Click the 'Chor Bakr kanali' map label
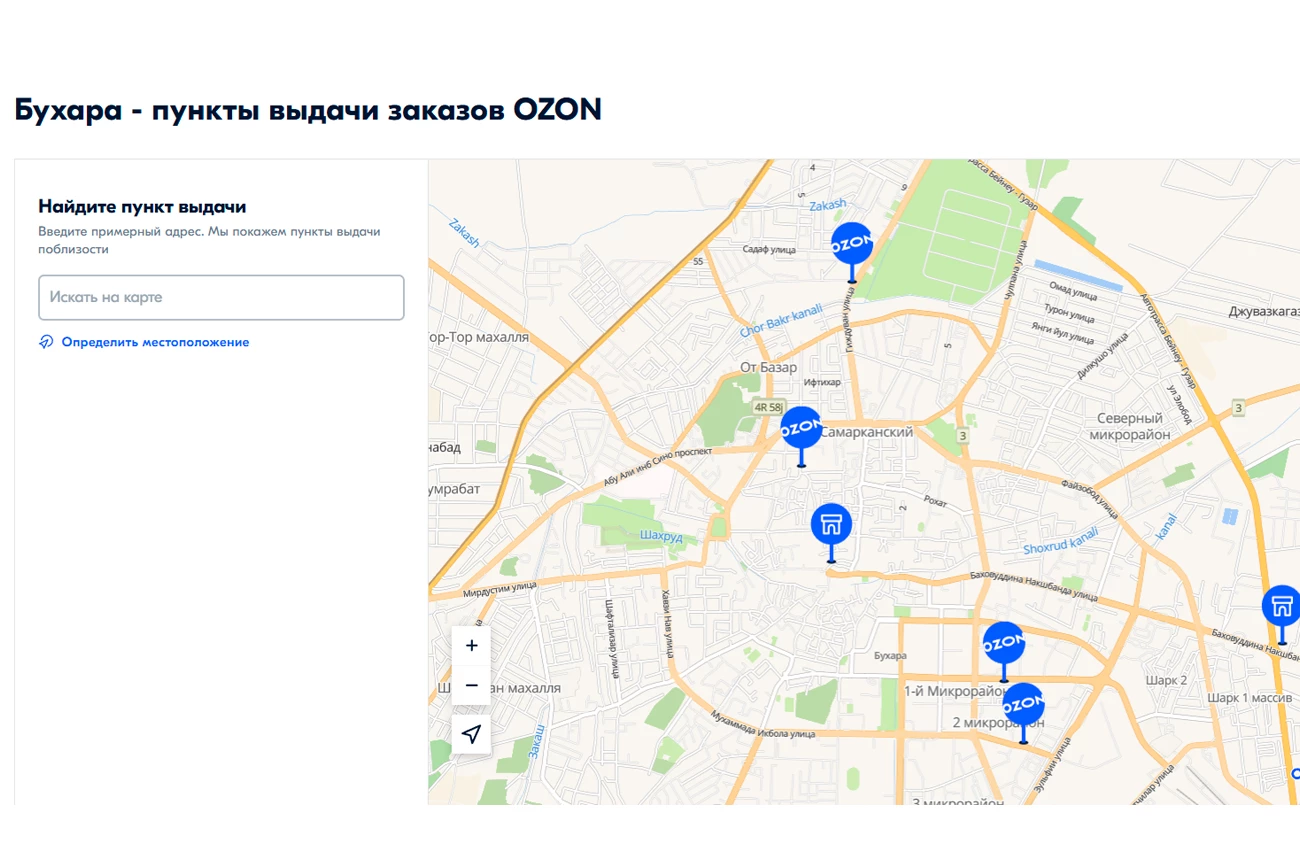The width and height of the screenshot is (1300, 867). tap(781, 320)
